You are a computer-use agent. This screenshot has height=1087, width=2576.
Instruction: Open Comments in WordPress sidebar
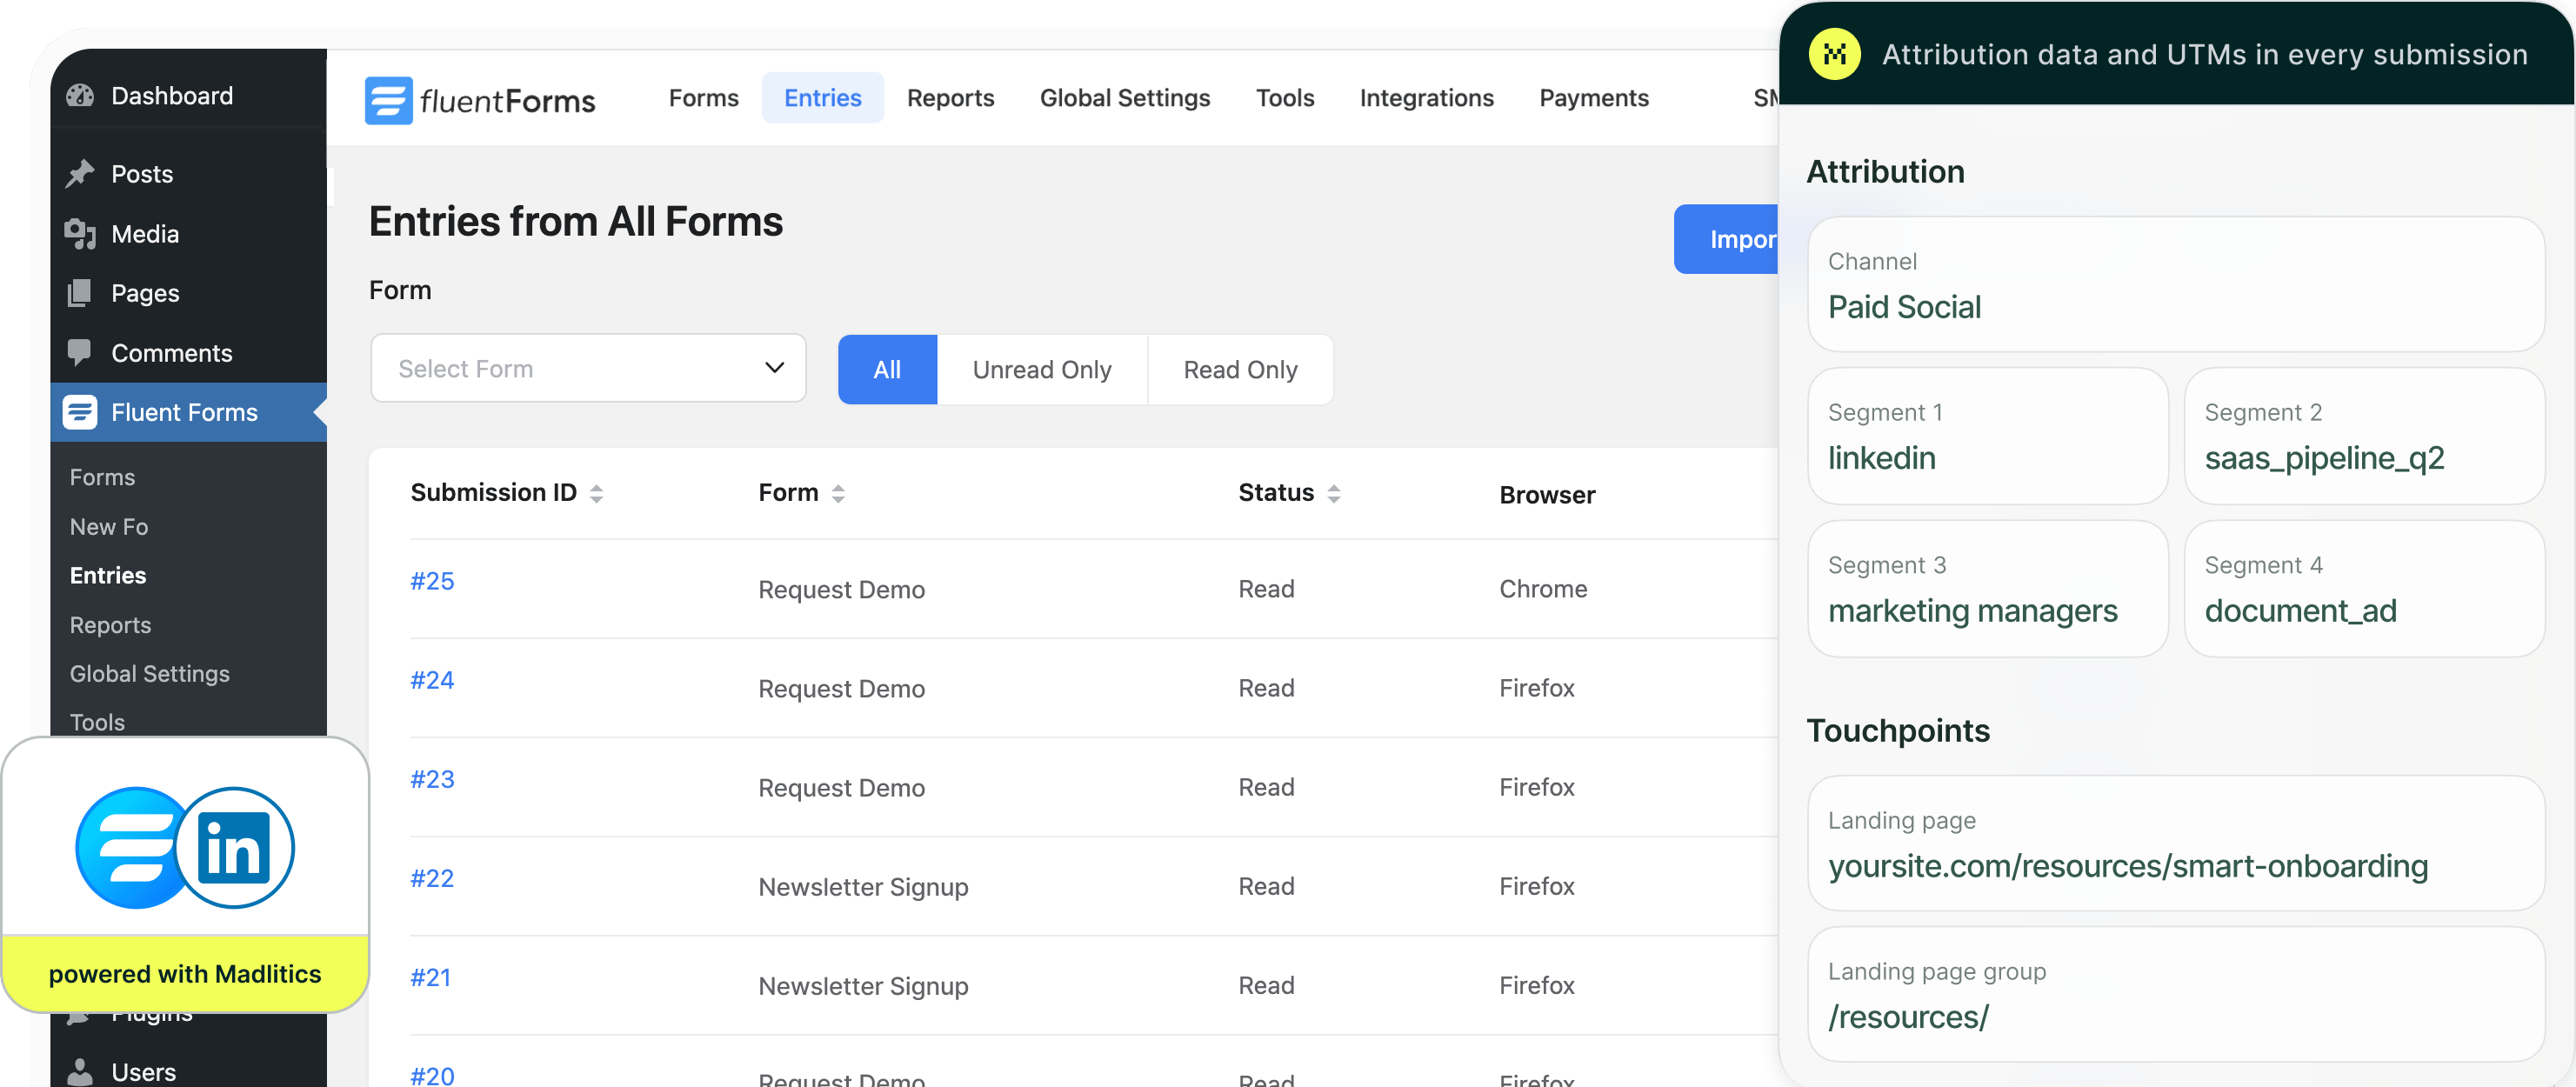pyautogui.click(x=188, y=352)
